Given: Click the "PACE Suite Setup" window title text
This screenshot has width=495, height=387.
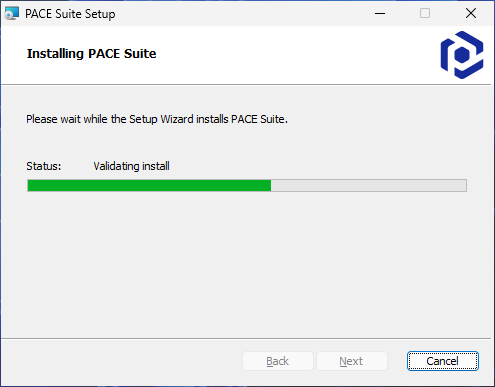Looking at the screenshot, I should click(x=70, y=14).
